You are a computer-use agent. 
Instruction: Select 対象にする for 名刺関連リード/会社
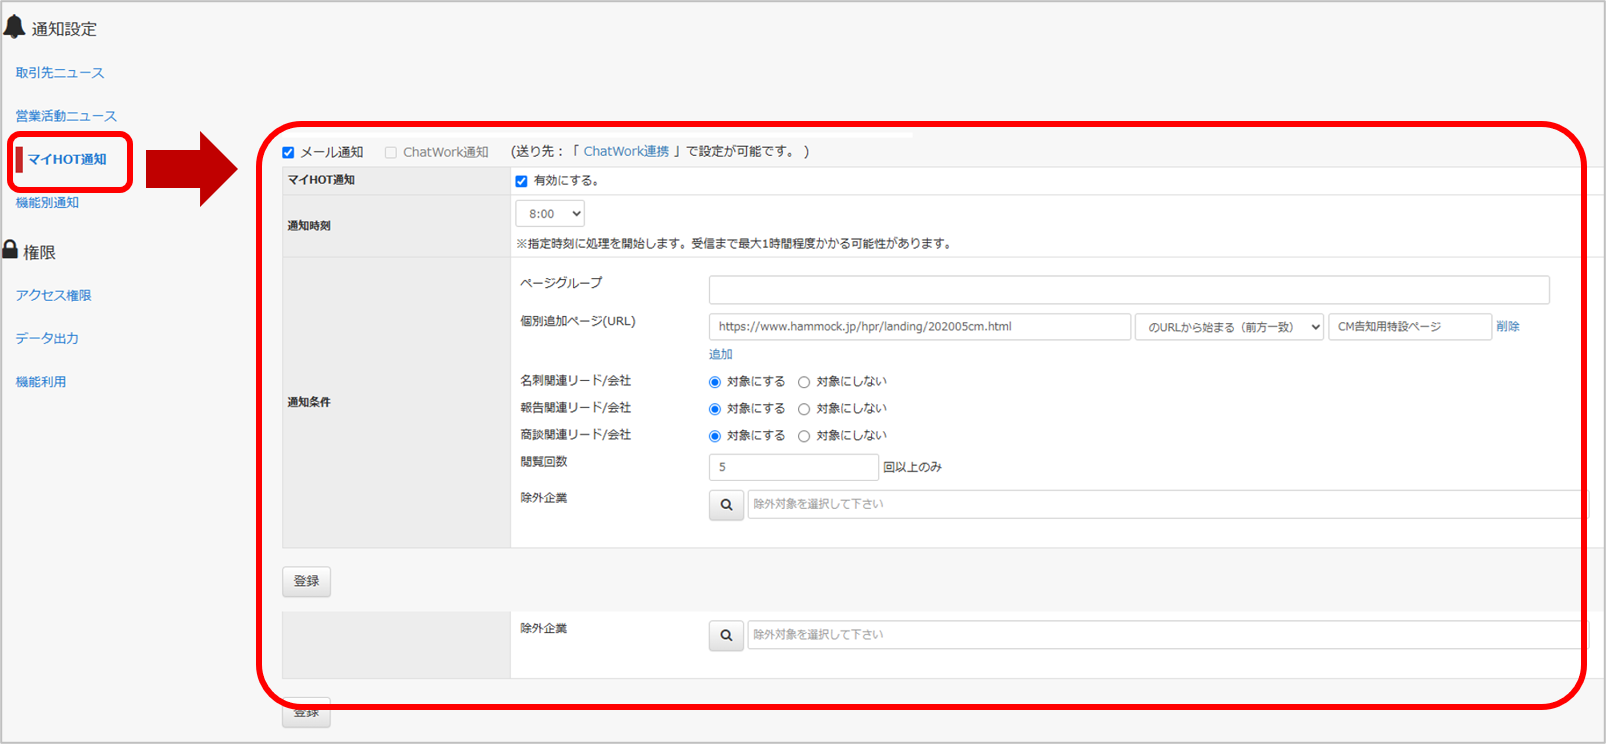click(715, 382)
